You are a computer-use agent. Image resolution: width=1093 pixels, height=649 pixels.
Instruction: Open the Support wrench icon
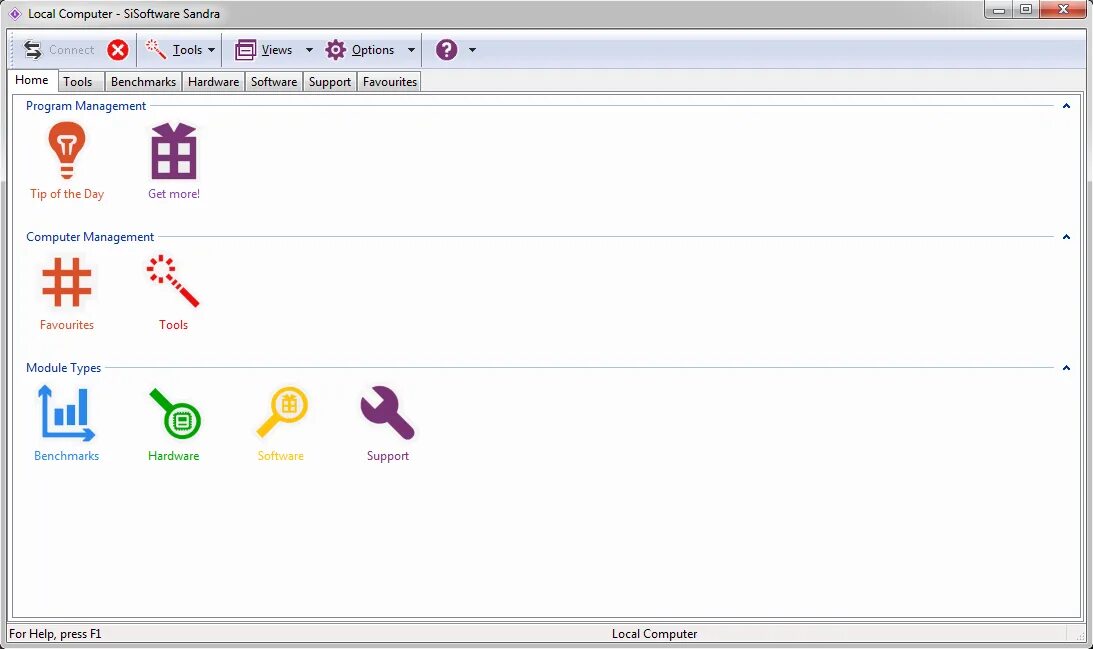click(x=388, y=413)
